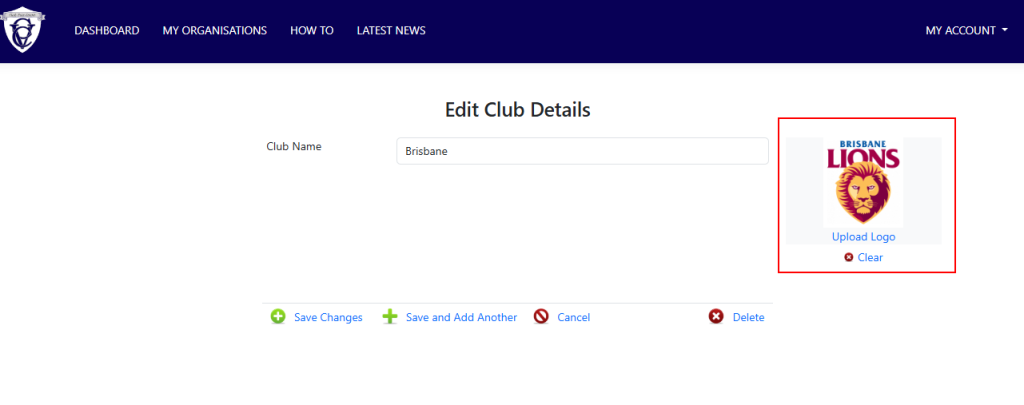Image resolution: width=1024 pixels, height=405 pixels.
Task: Click the small red Clear cross icon
Action: click(x=848, y=257)
